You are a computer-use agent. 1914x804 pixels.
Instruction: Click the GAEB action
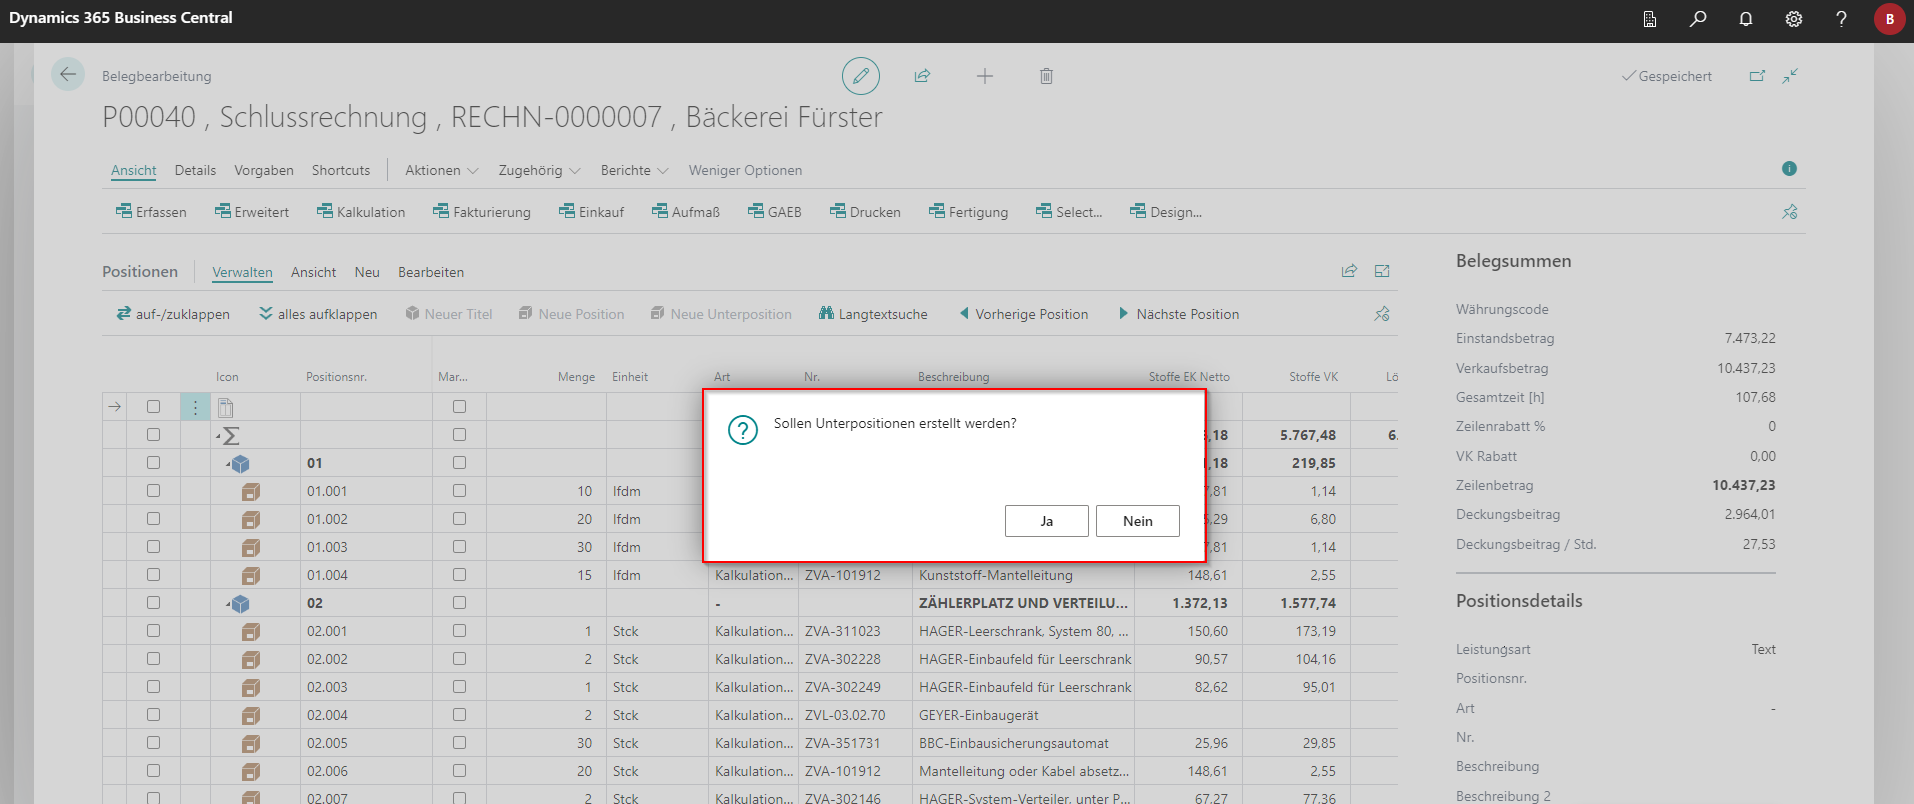tap(775, 212)
